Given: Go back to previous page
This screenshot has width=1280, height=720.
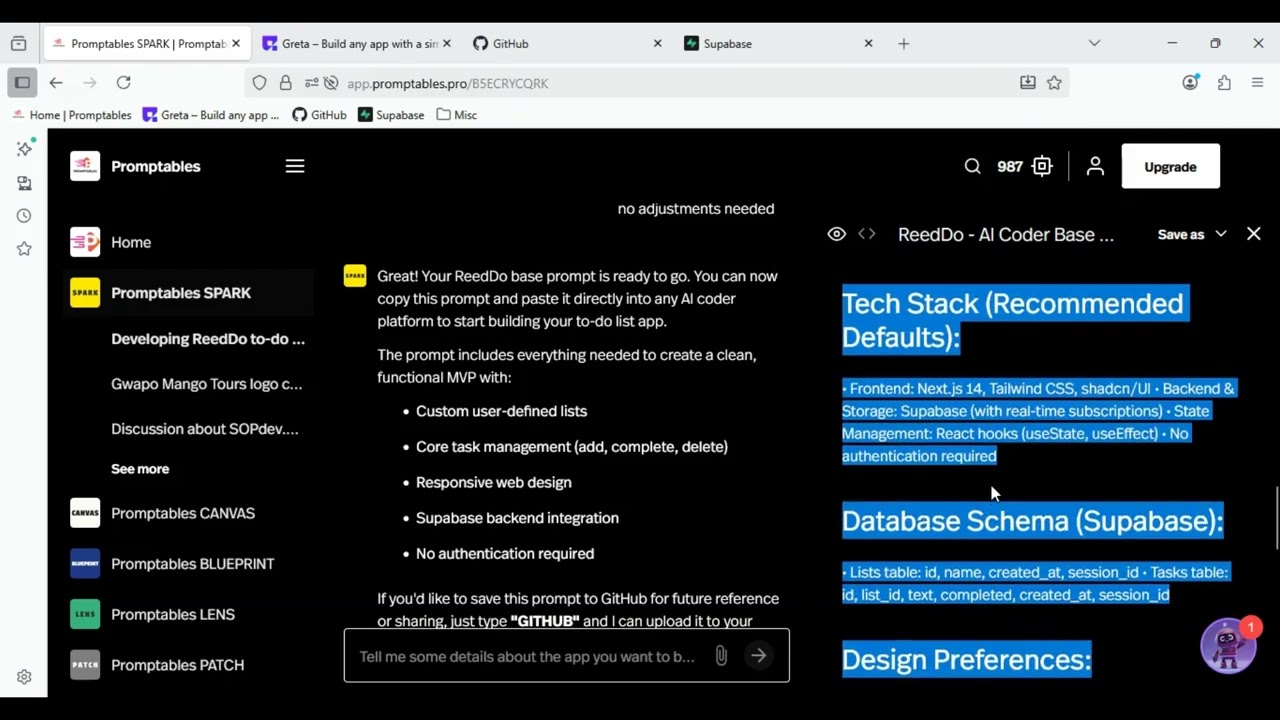Looking at the screenshot, I should 56,83.
